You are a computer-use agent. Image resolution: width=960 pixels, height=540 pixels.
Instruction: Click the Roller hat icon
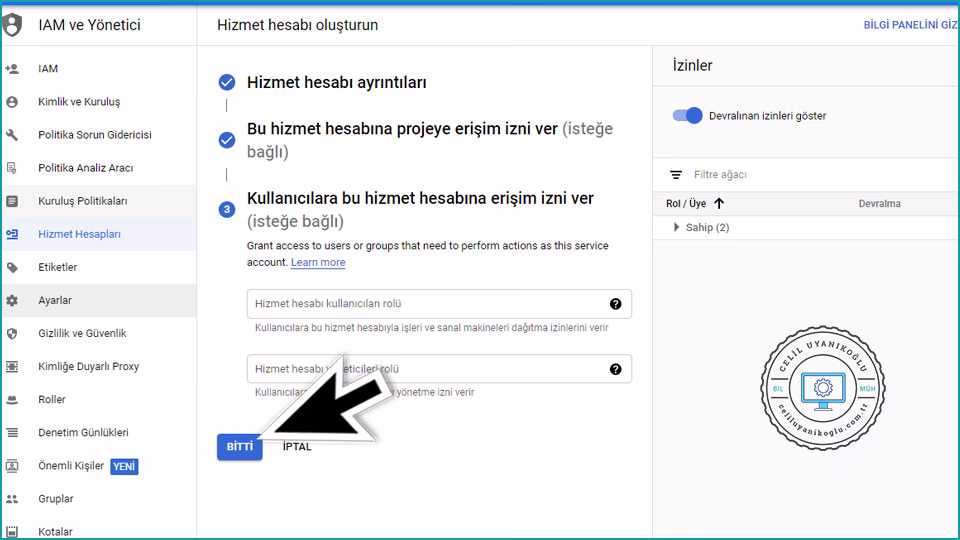coord(12,399)
